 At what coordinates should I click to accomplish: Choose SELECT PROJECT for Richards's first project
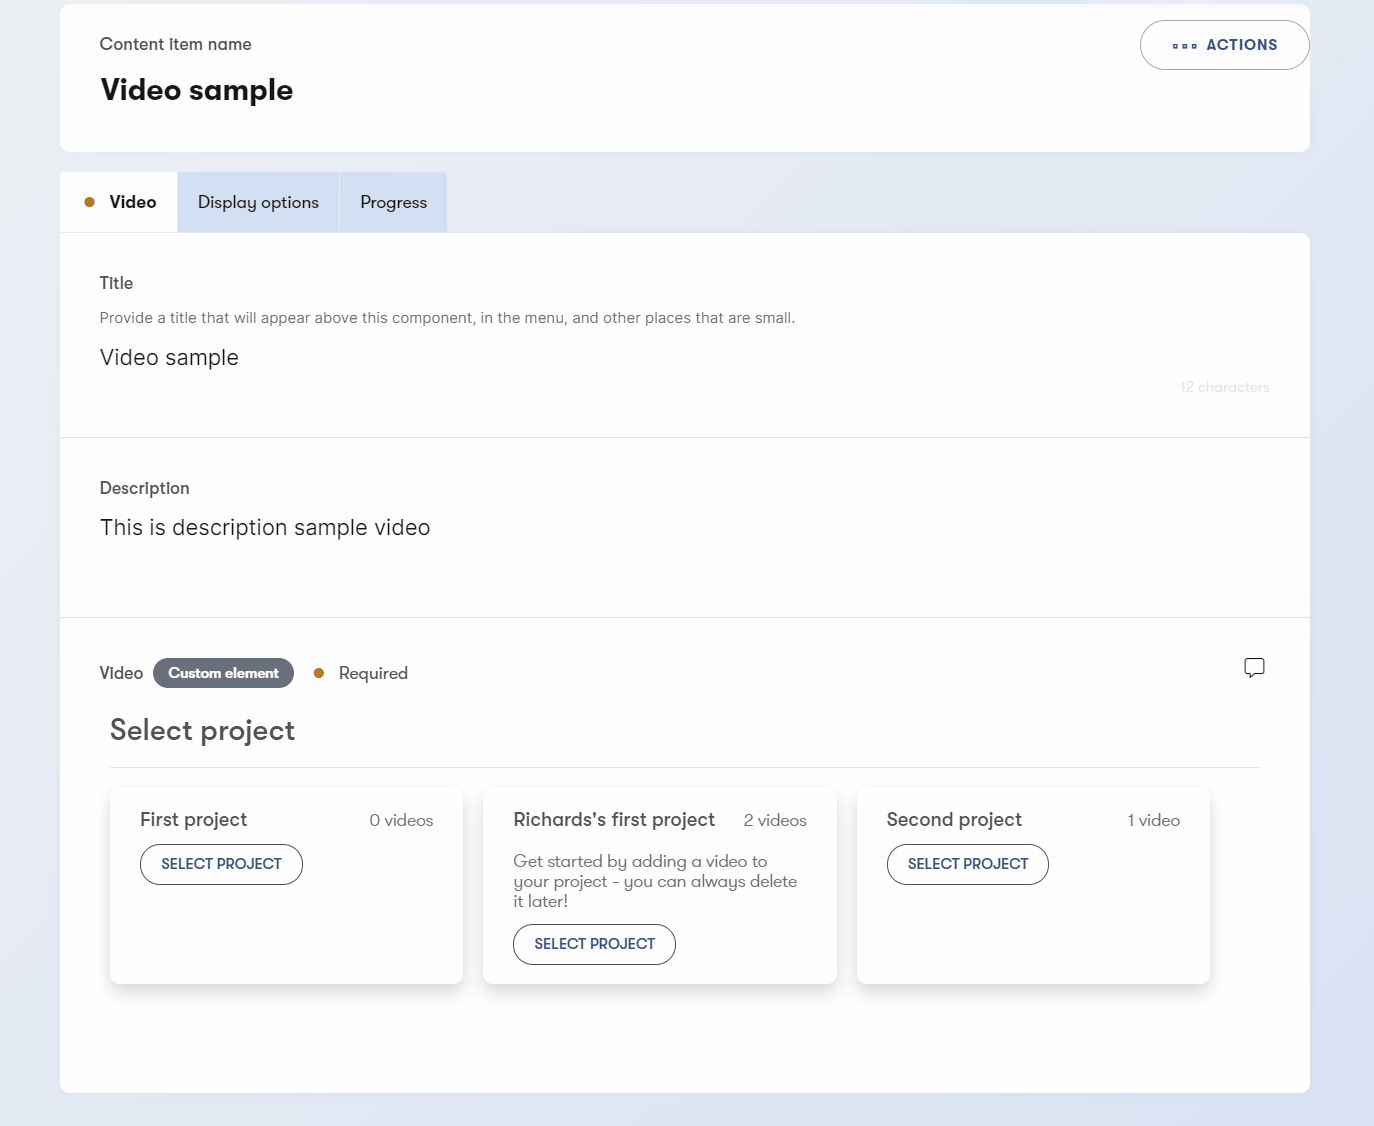click(x=594, y=944)
